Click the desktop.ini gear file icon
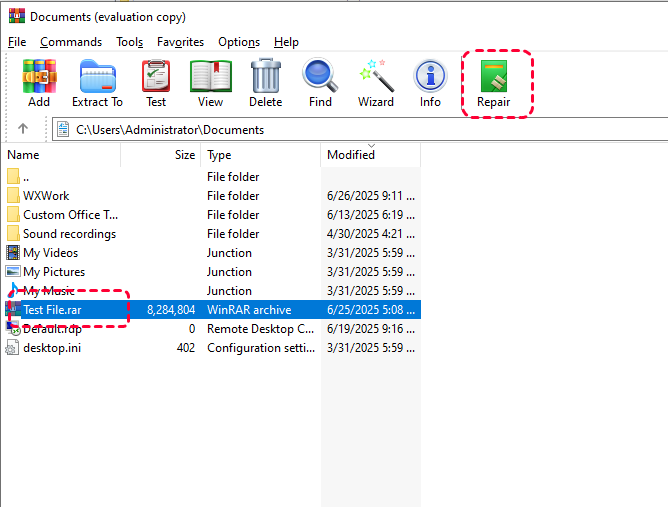668x507 pixels. (x=12, y=348)
